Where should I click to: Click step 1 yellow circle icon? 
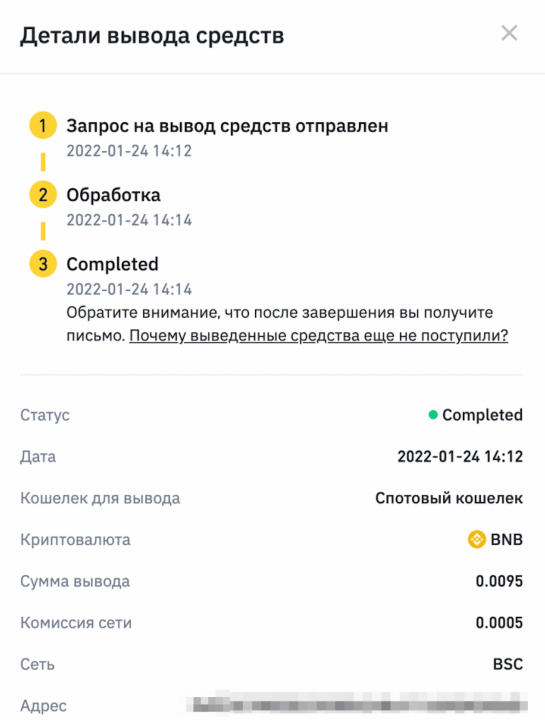pos(43,125)
